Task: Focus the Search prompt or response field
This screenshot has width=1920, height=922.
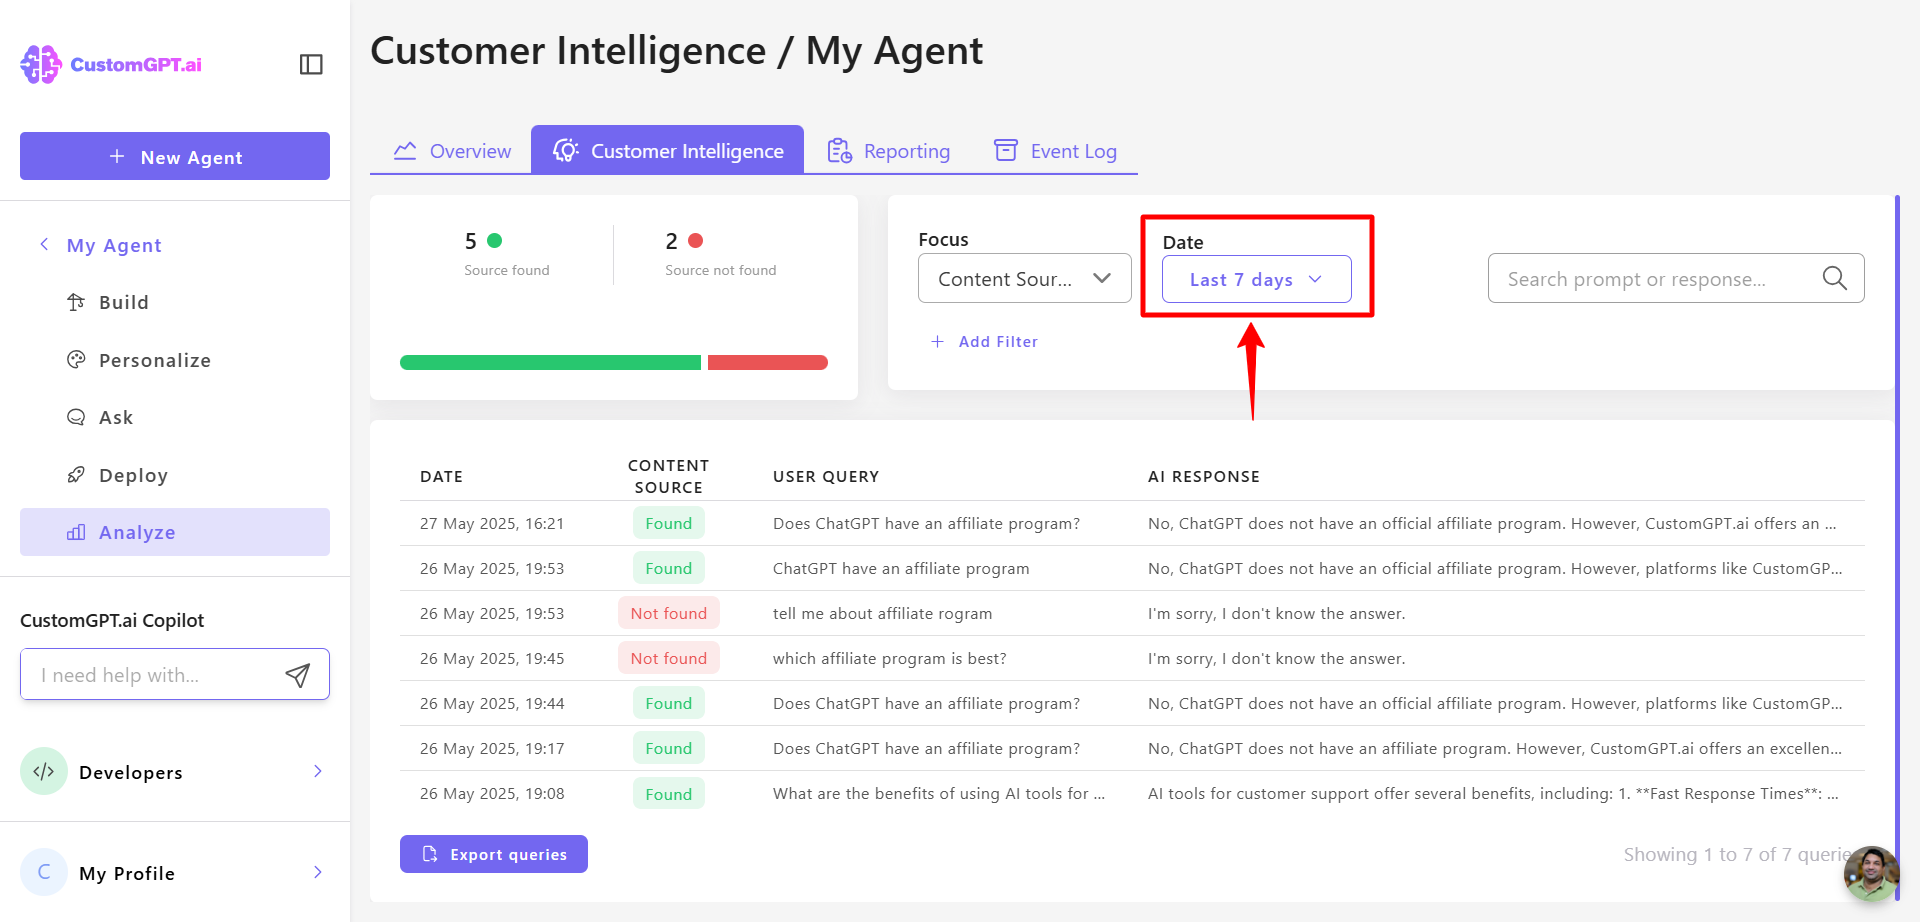Action: point(1676,278)
